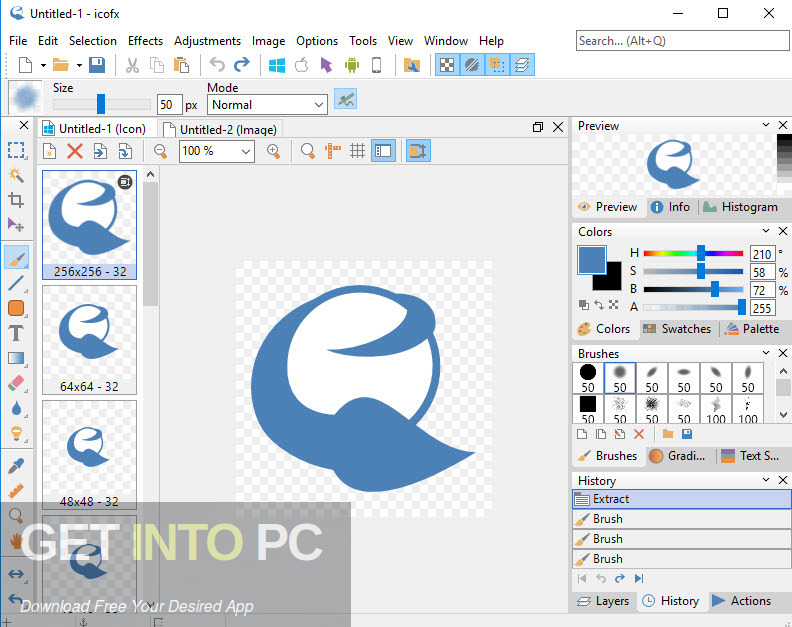Select the gradient fill tool
Viewport: 792px width, 627px height.
click(16, 358)
